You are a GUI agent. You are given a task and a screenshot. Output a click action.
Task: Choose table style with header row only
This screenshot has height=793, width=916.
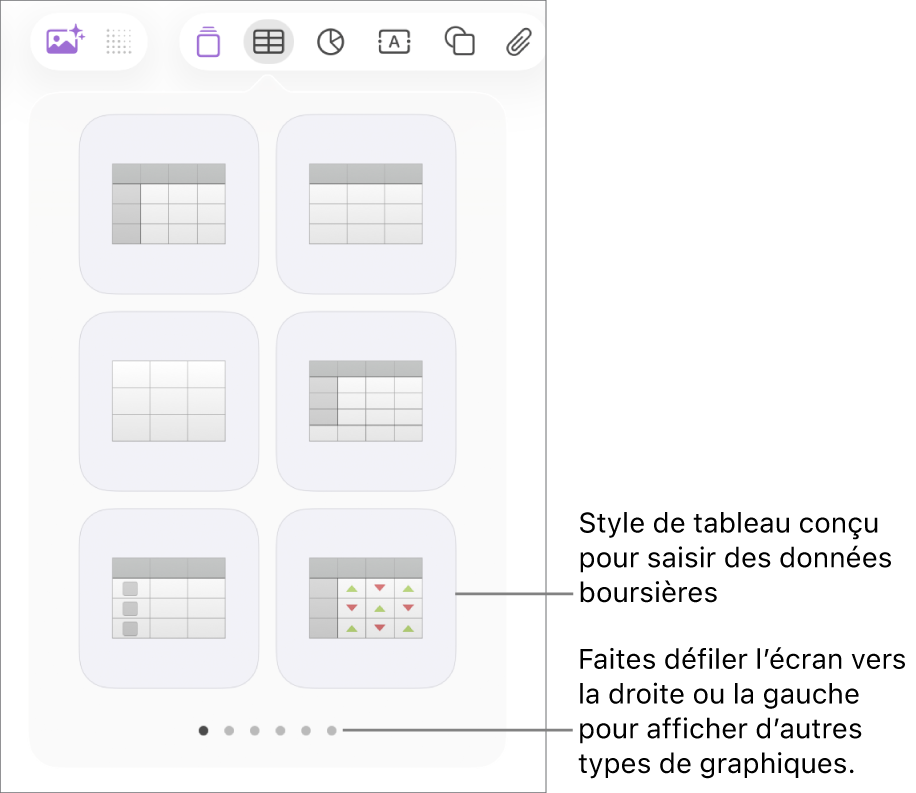tap(366, 204)
